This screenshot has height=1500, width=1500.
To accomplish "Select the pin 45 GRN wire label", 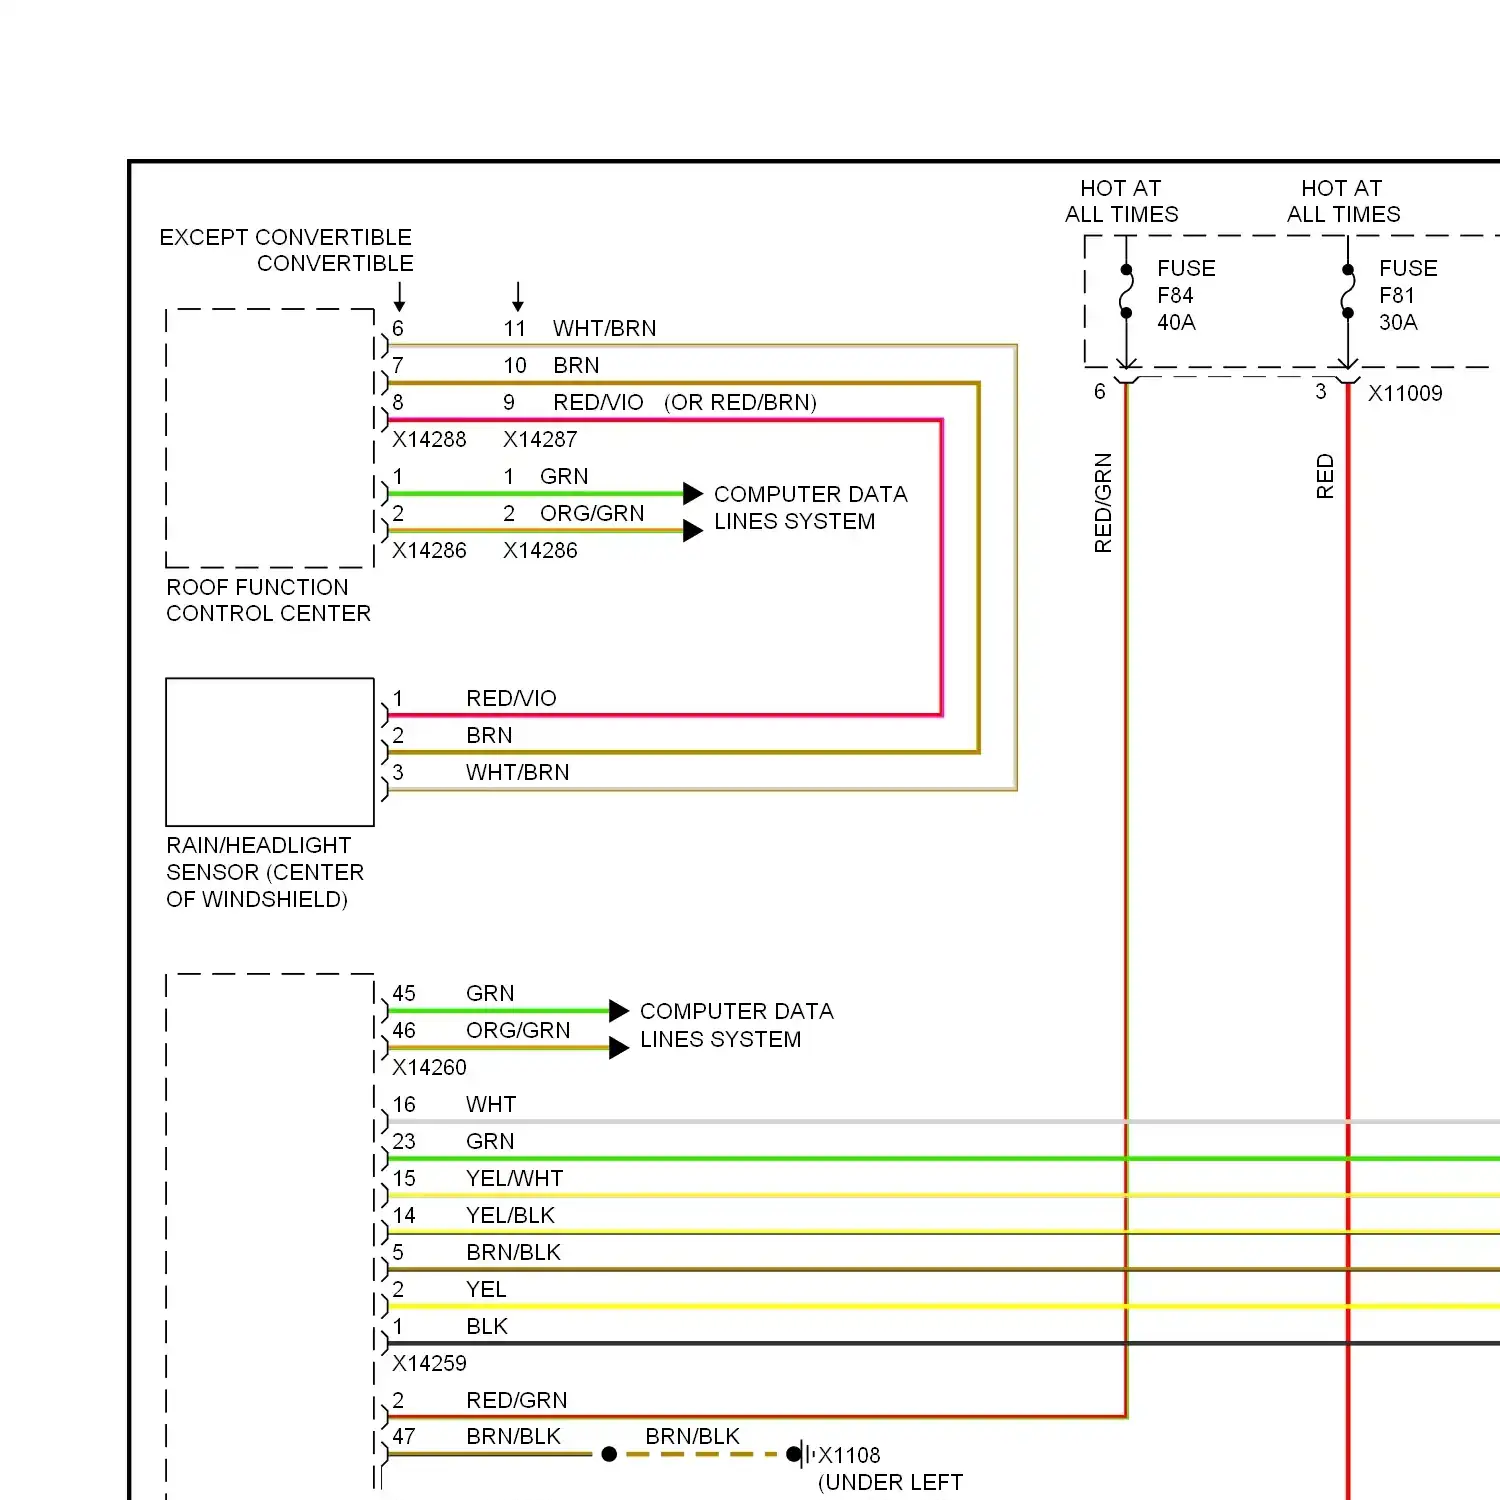I will coord(490,993).
